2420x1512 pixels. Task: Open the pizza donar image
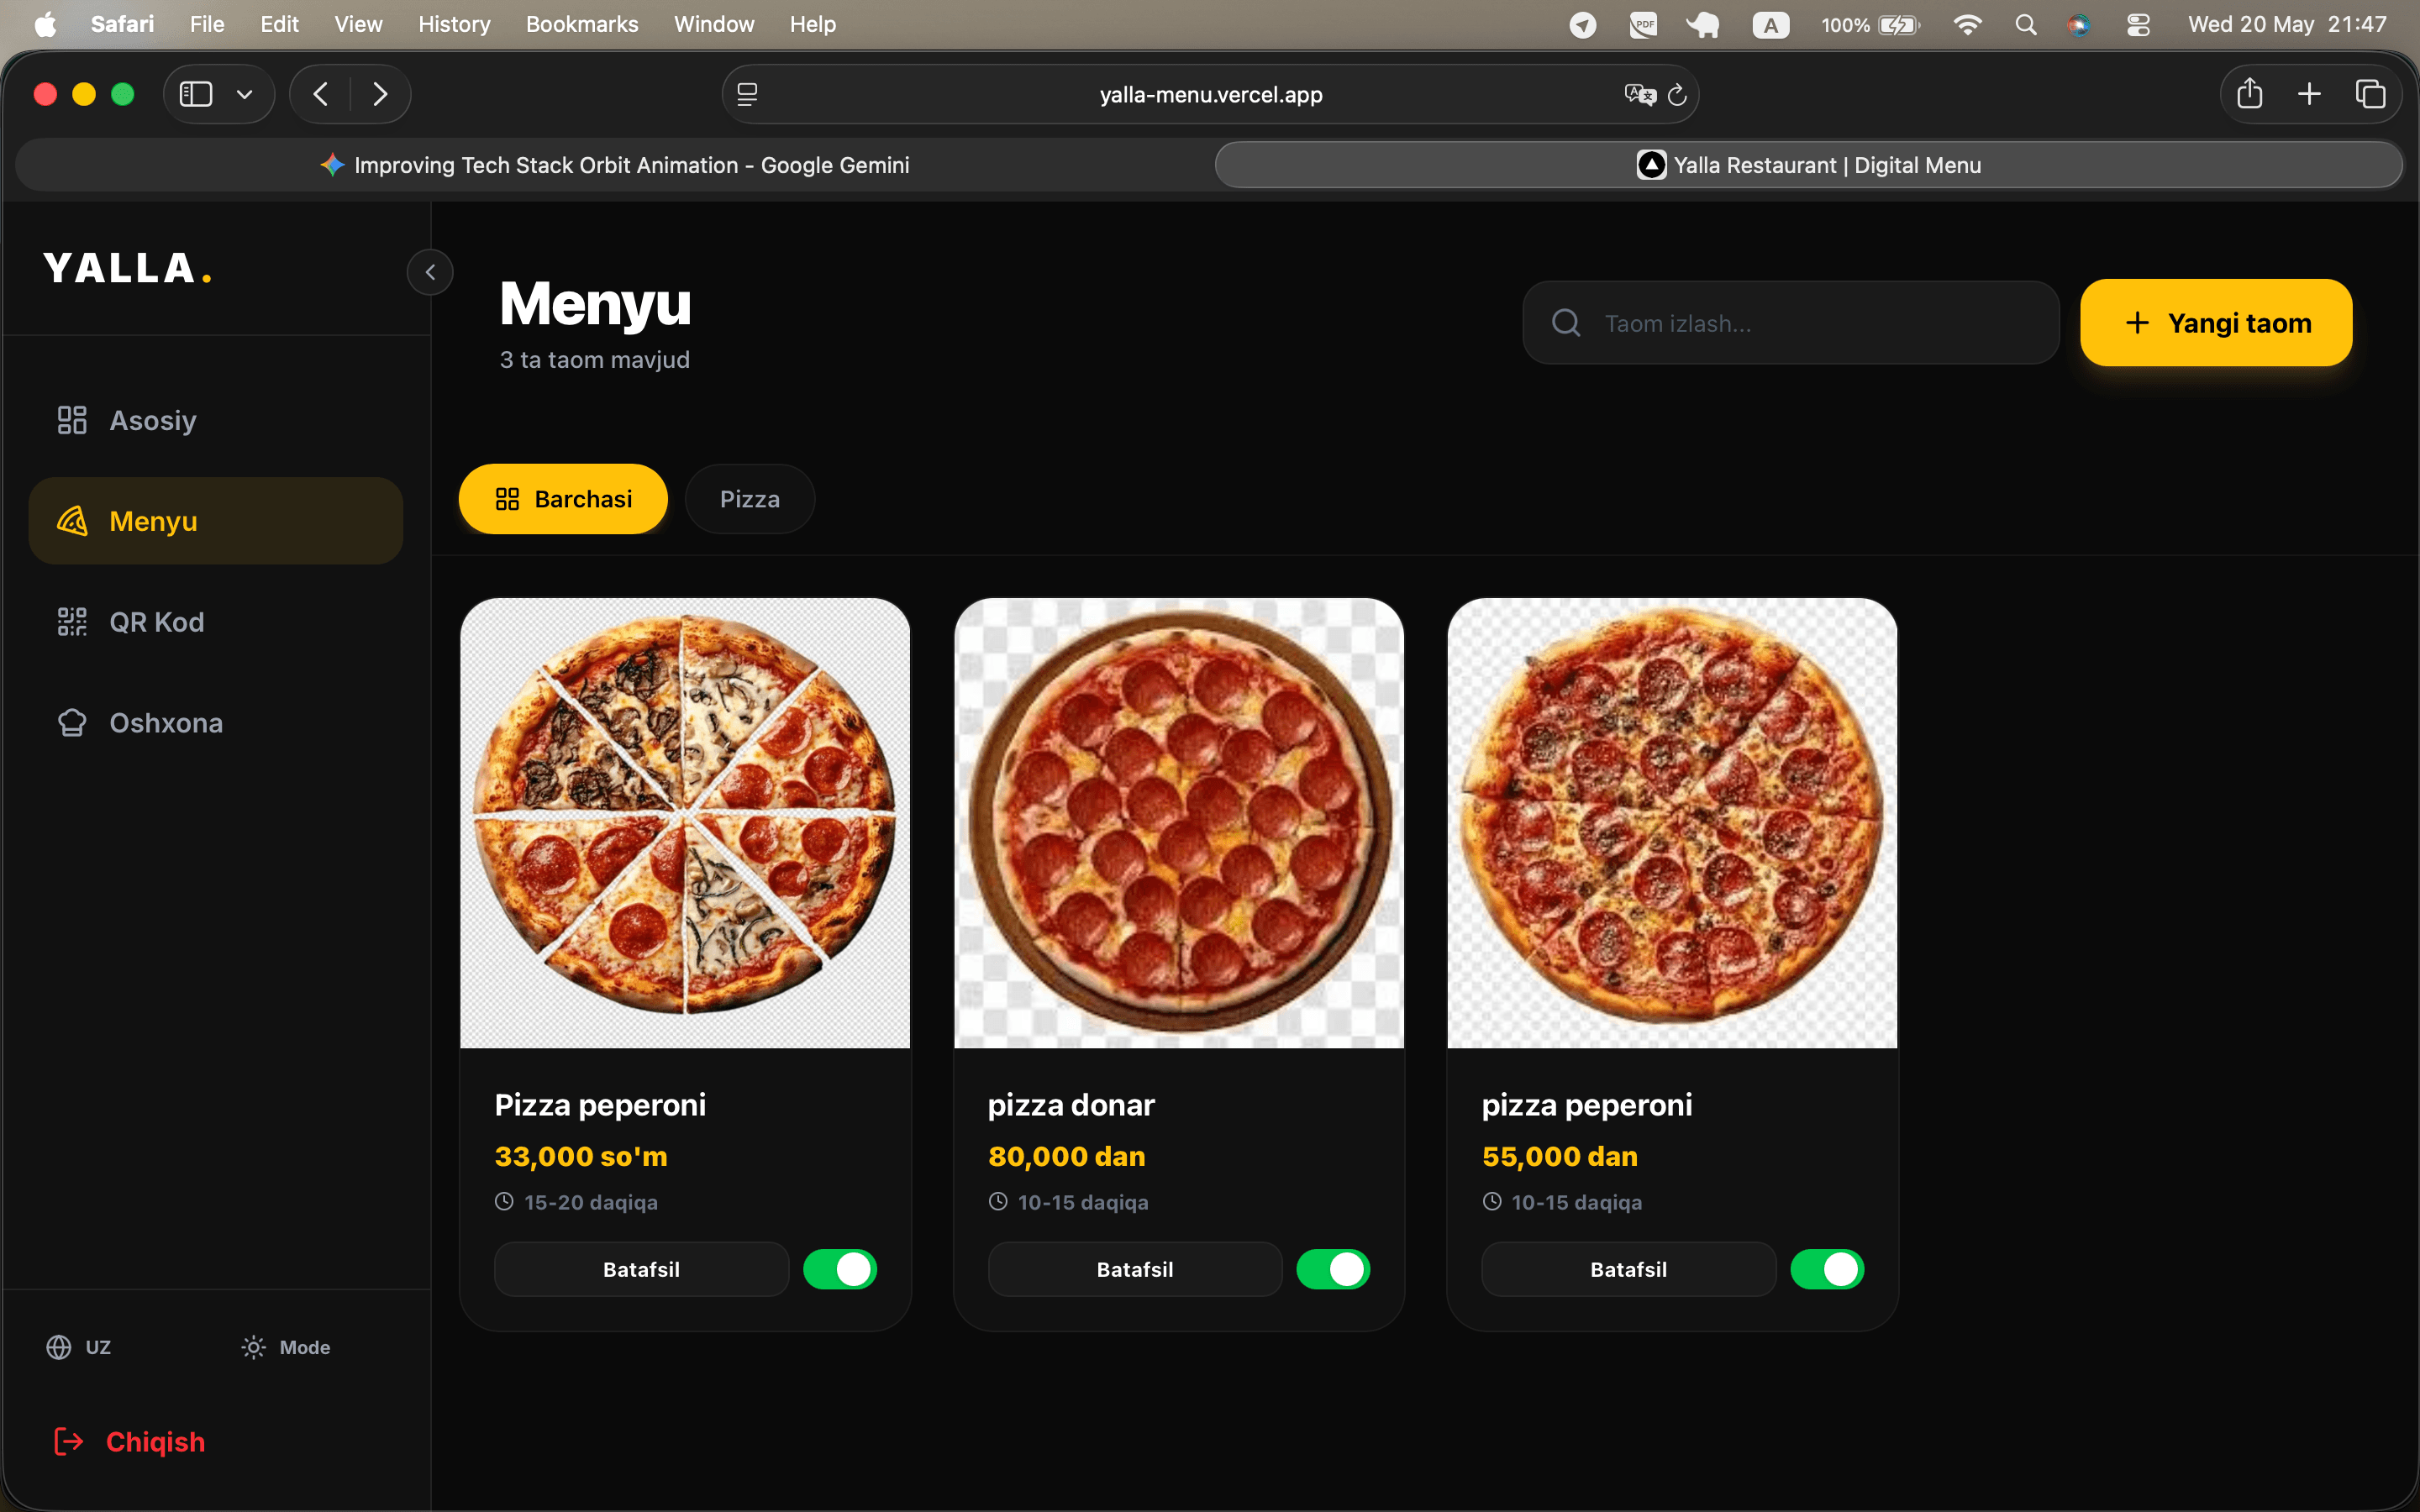coord(1179,823)
